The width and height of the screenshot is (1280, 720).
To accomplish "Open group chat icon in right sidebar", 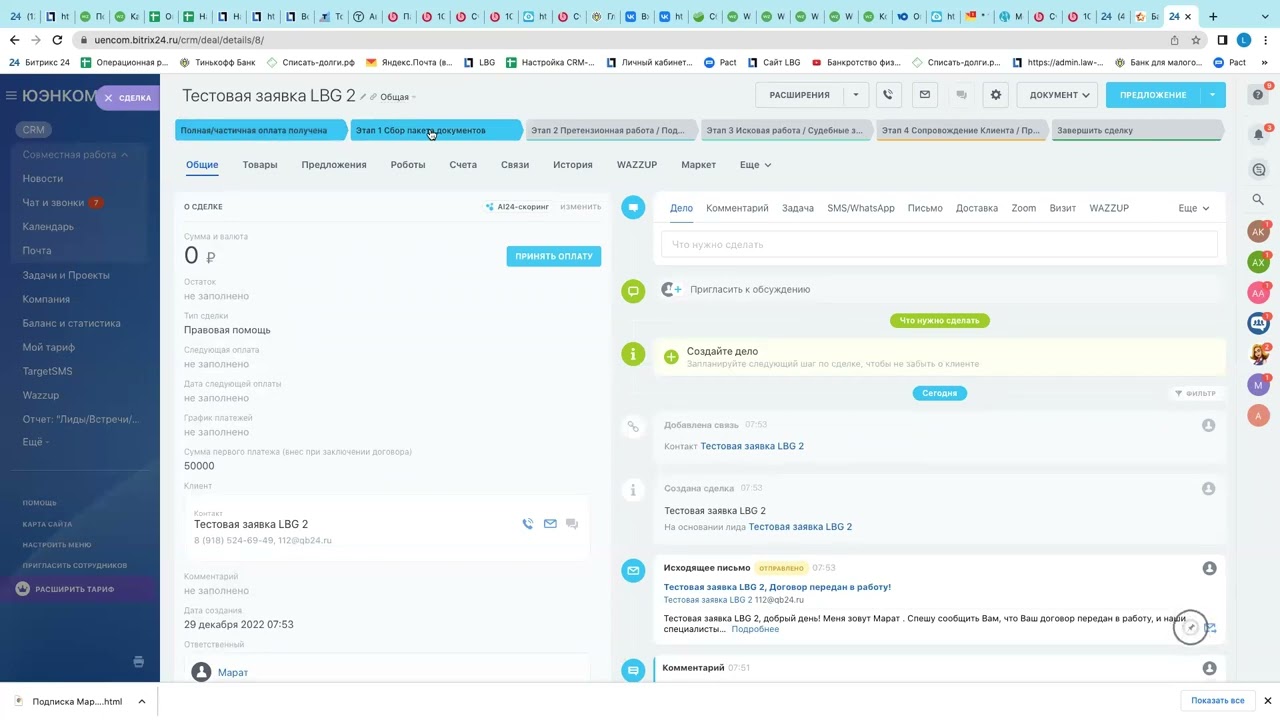I will (x=1258, y=323).
